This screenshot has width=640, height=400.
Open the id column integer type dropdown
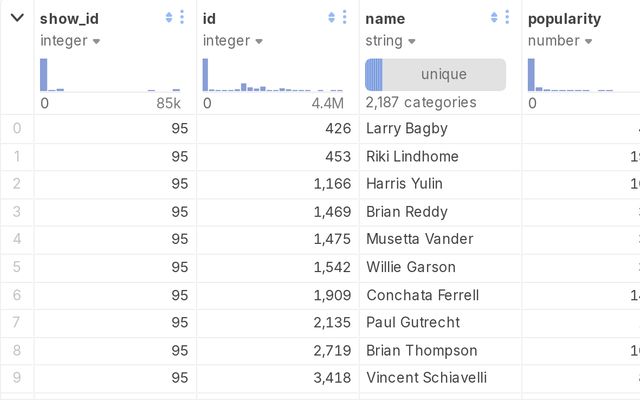pos(233,41)
